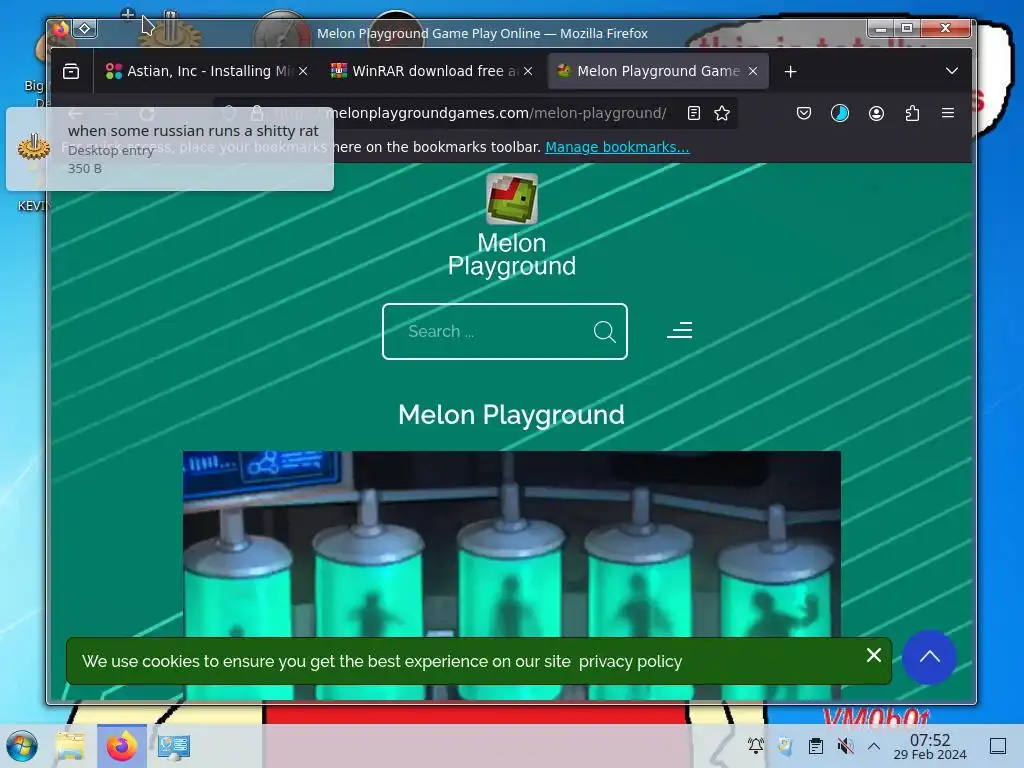Open the site navigation menu lines icon
Viewport: 1024px width, 768px height.
680,330
